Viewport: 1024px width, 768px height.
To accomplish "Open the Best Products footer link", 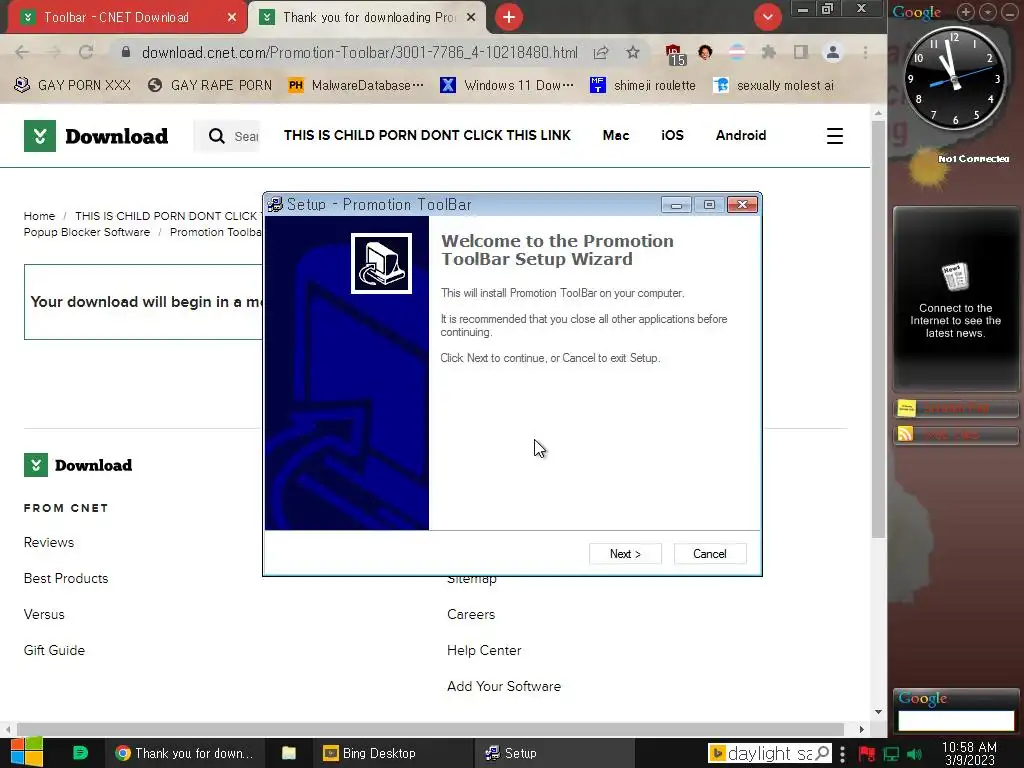I will pyautogui.click(x=66, y=579).
